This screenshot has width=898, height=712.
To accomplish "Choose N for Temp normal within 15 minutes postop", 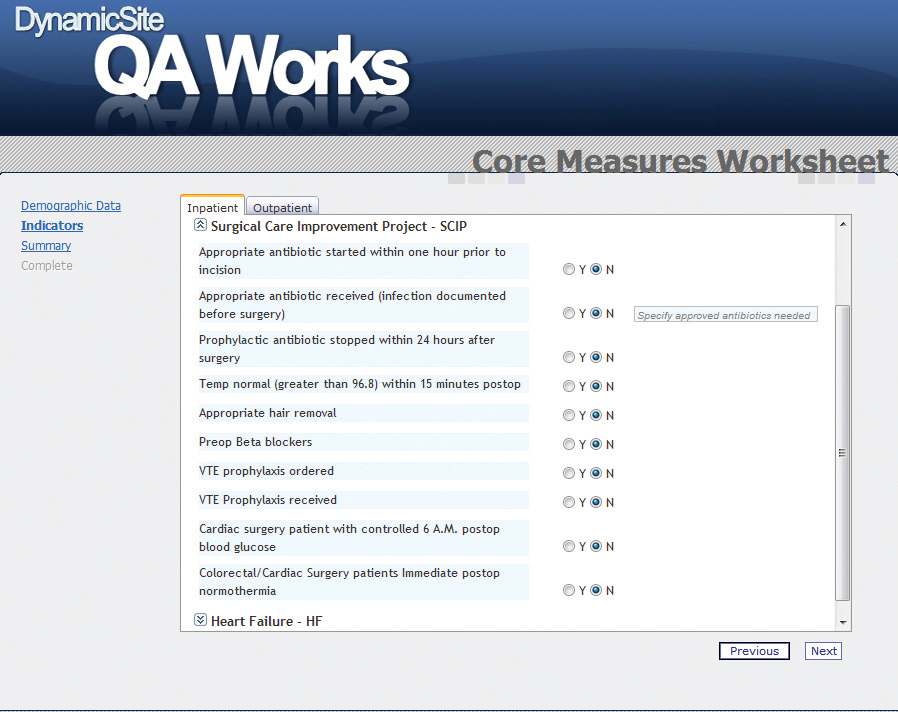I will coord(596,386).
